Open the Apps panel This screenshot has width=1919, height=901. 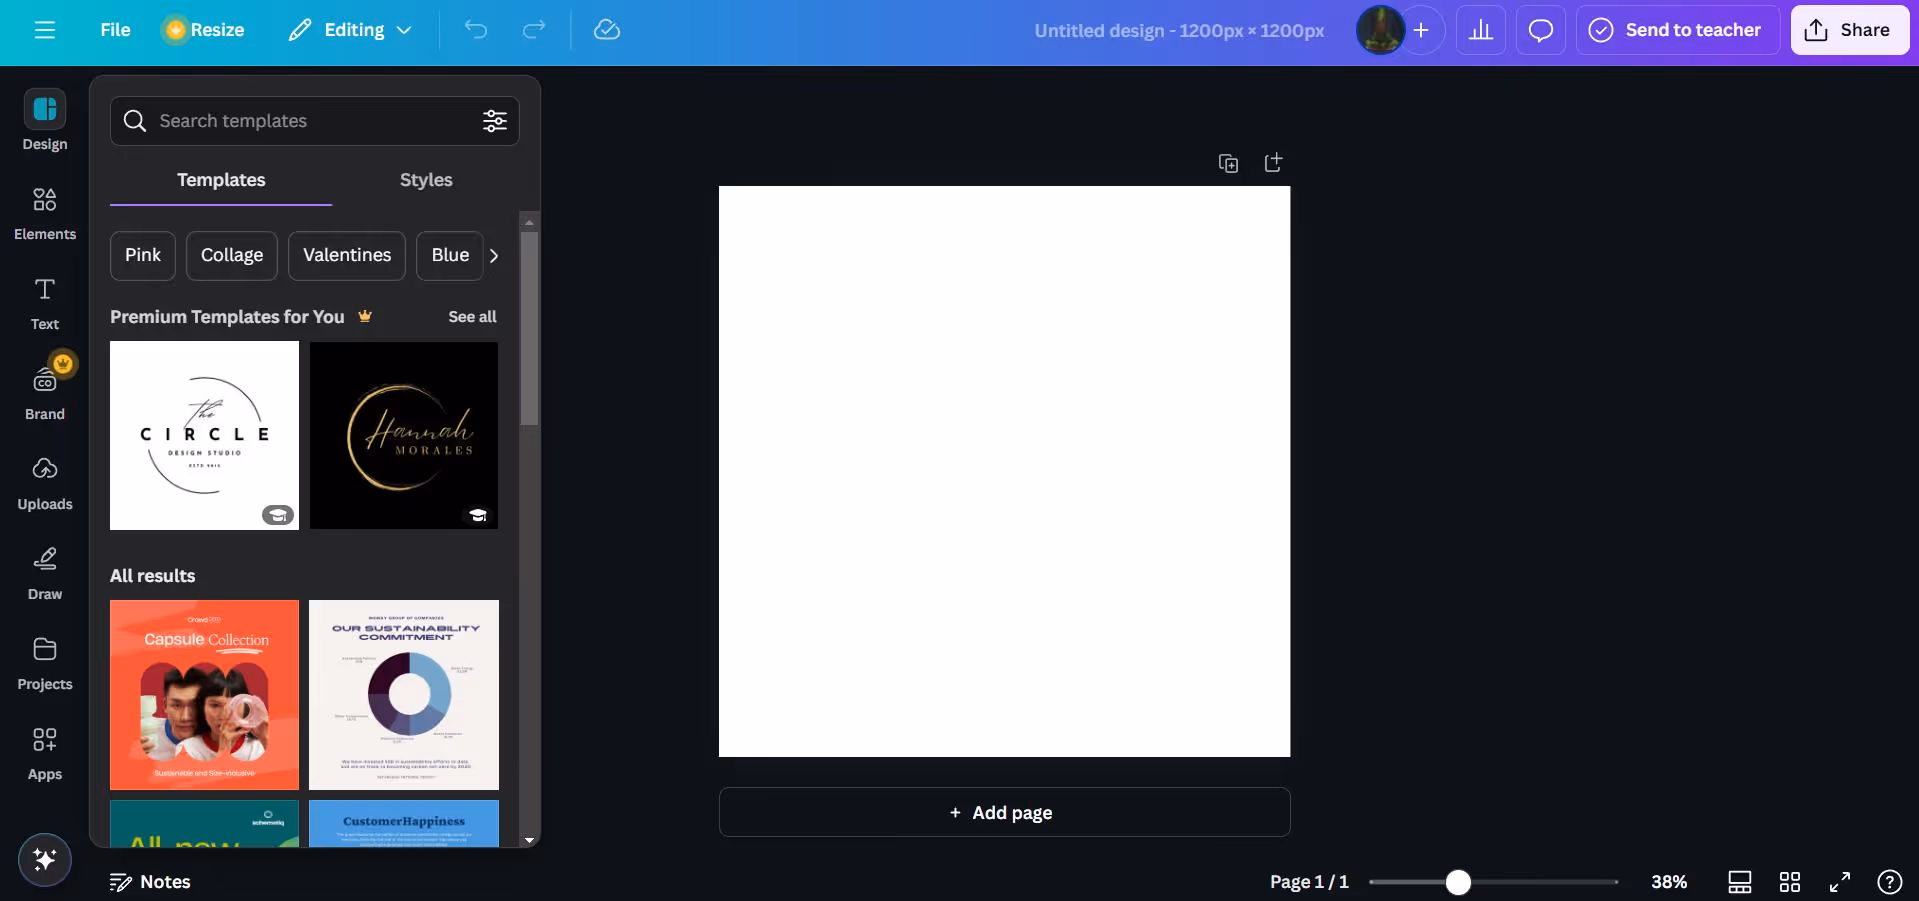coord(44,752)
